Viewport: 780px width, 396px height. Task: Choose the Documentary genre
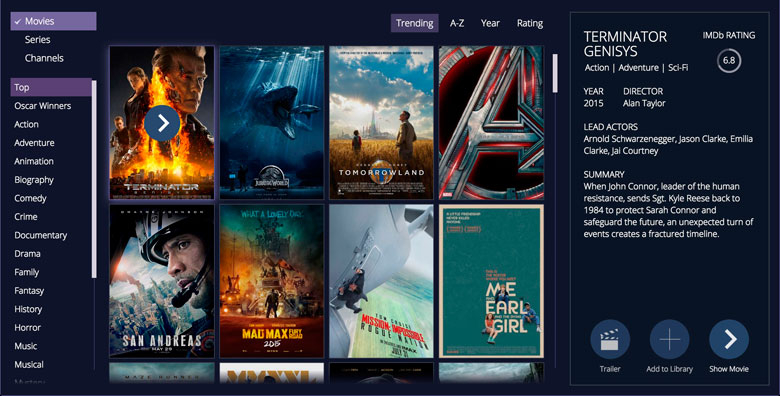coord(41,235)
